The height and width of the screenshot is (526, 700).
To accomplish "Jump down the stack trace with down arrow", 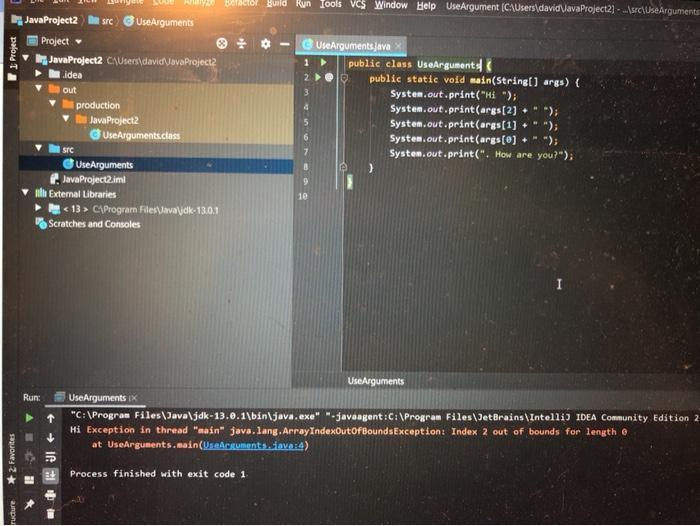I will 50,438.
